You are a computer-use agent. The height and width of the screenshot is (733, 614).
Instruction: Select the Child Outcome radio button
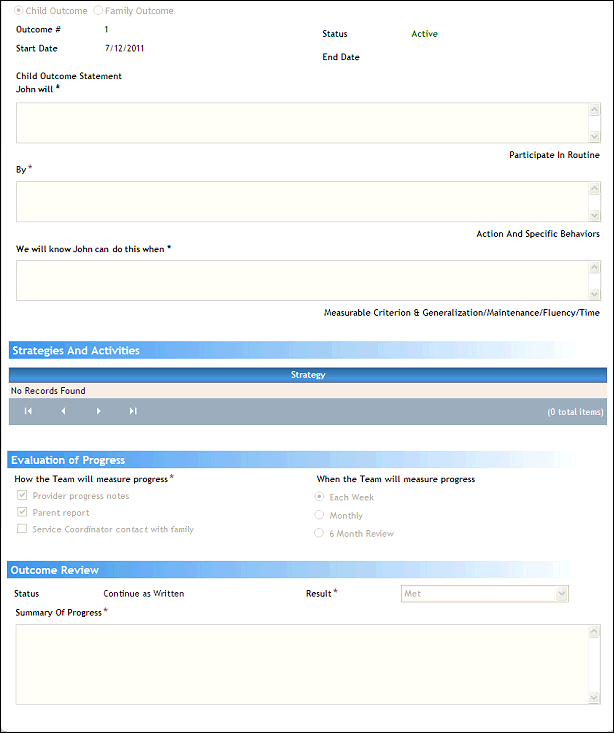pyautogui.click(x=20, y=11)
